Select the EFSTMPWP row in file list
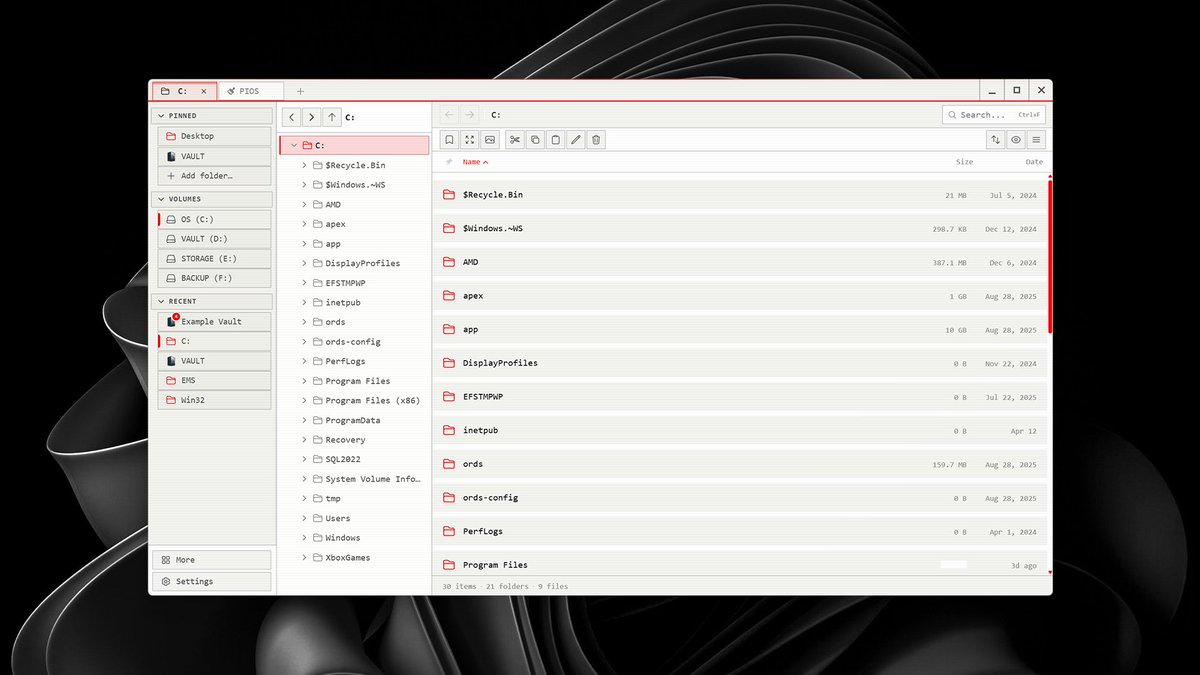 coord(742,397)
